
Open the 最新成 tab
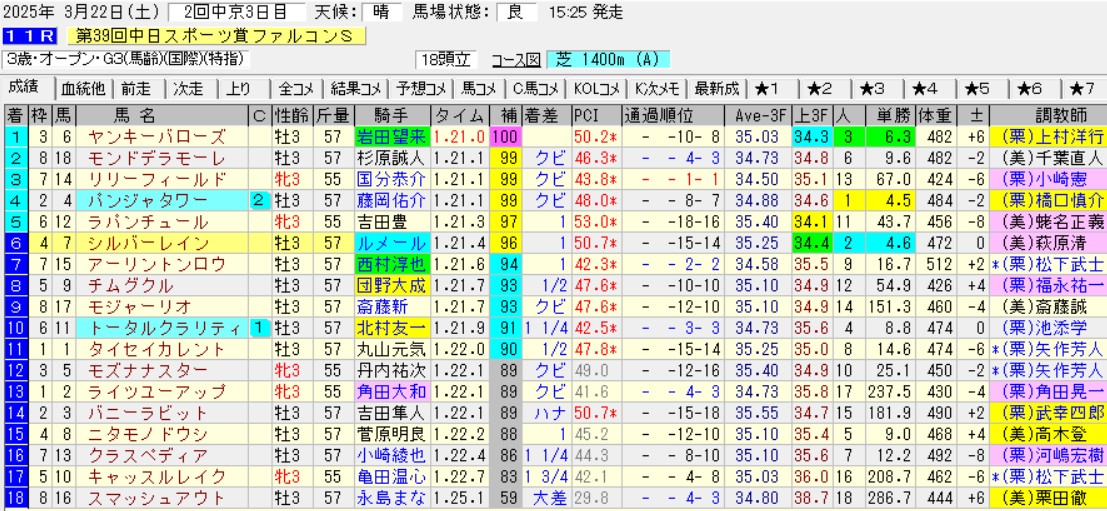click(x=716, y=88)
